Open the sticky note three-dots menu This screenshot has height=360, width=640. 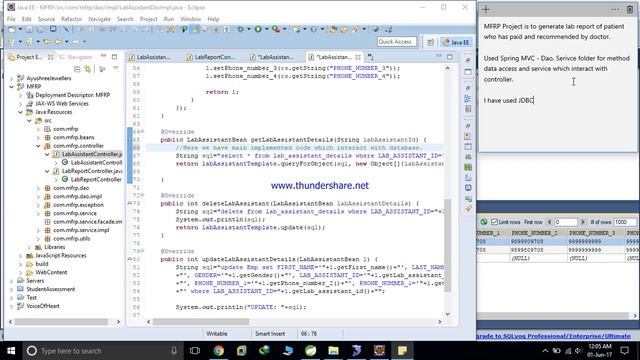coord(615,9)
